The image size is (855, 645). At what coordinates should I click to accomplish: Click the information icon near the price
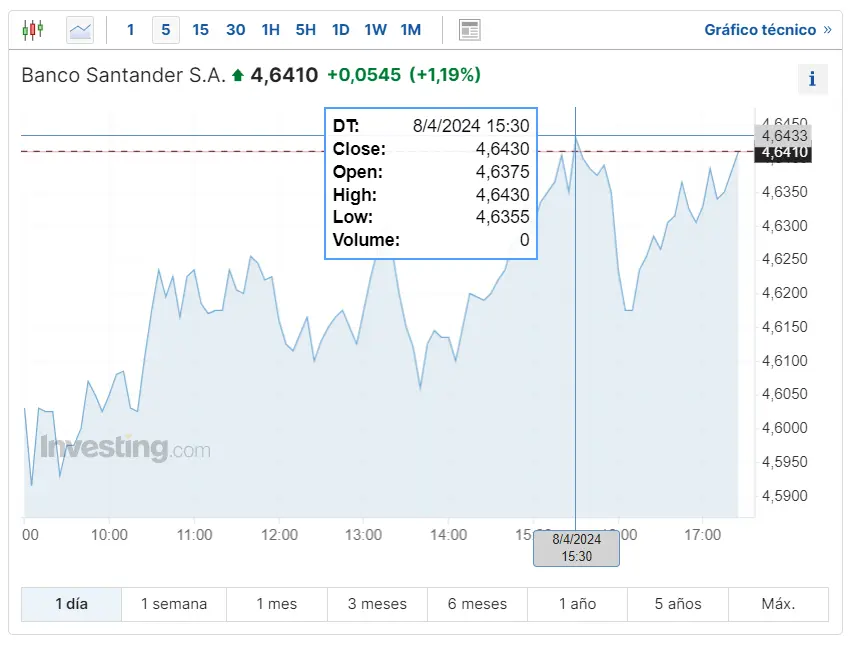click(x=812, y=79)
